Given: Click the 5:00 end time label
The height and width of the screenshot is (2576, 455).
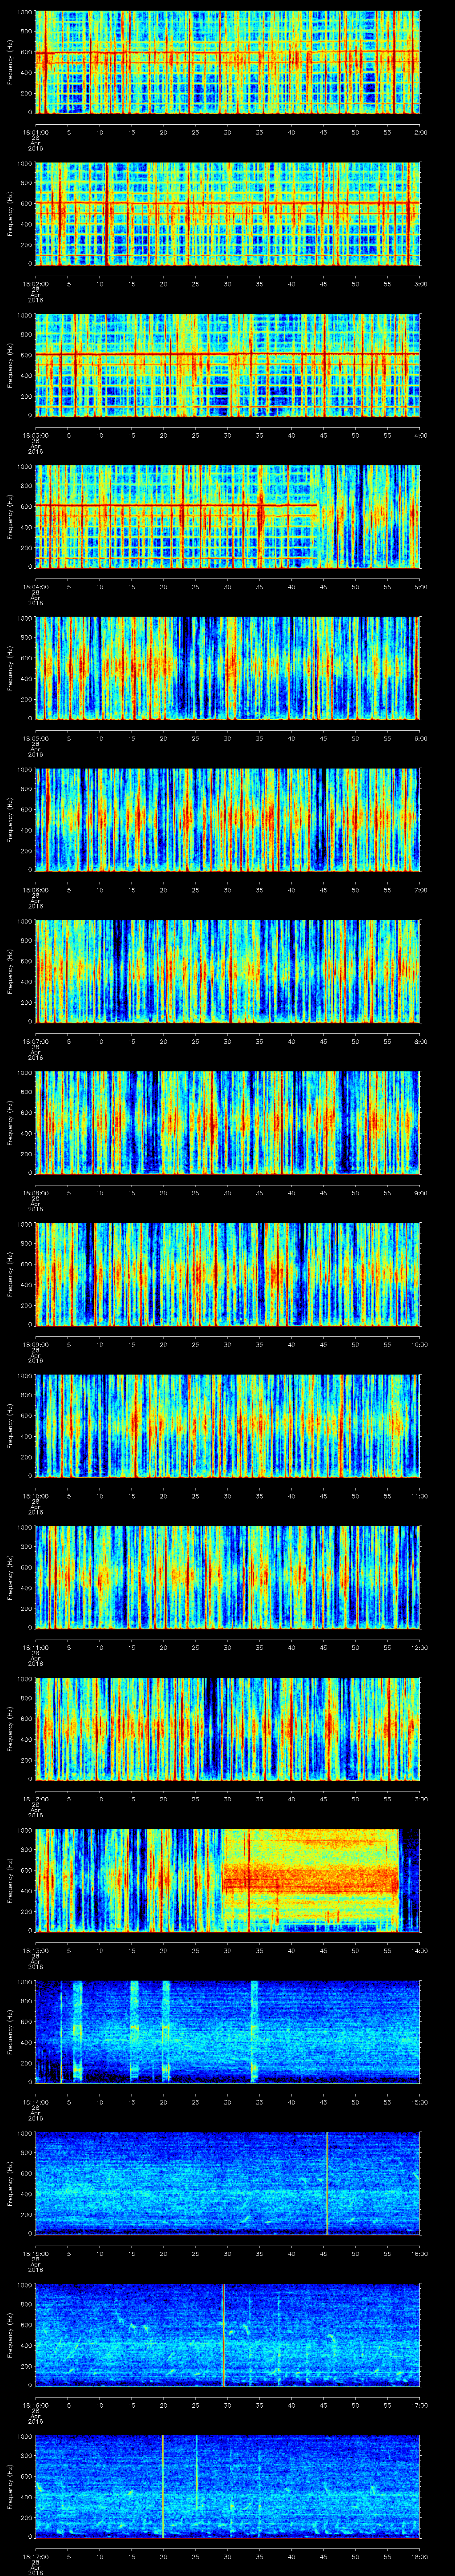Looking at the screenshot, I should 420,586.
